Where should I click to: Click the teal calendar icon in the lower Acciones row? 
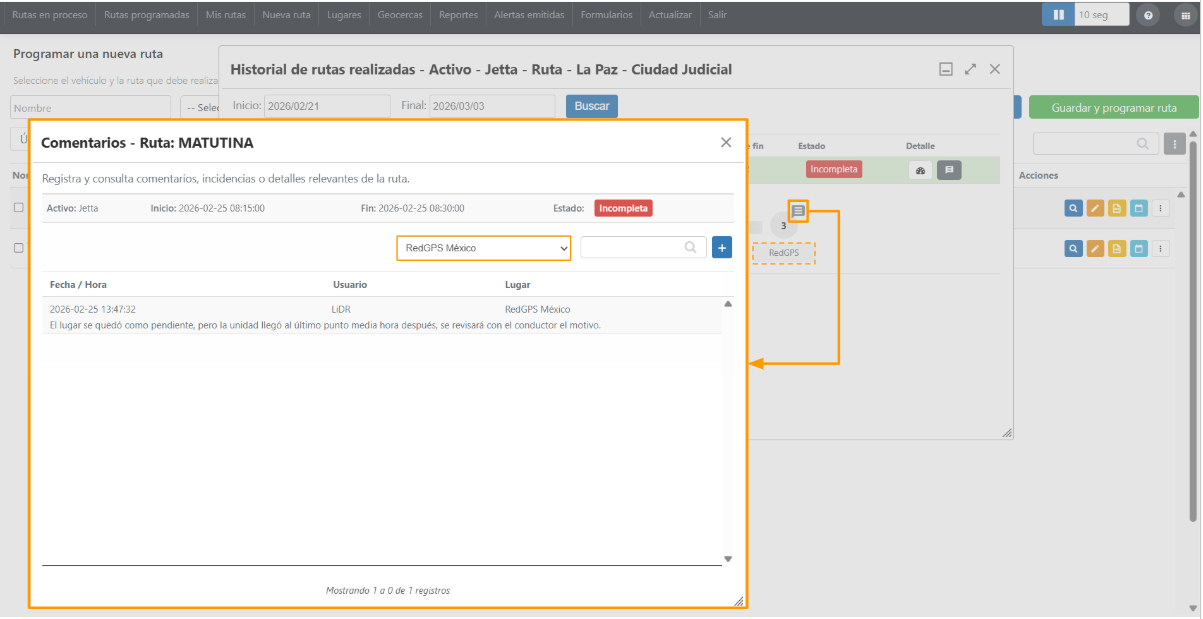click(x=1139, y=248)
